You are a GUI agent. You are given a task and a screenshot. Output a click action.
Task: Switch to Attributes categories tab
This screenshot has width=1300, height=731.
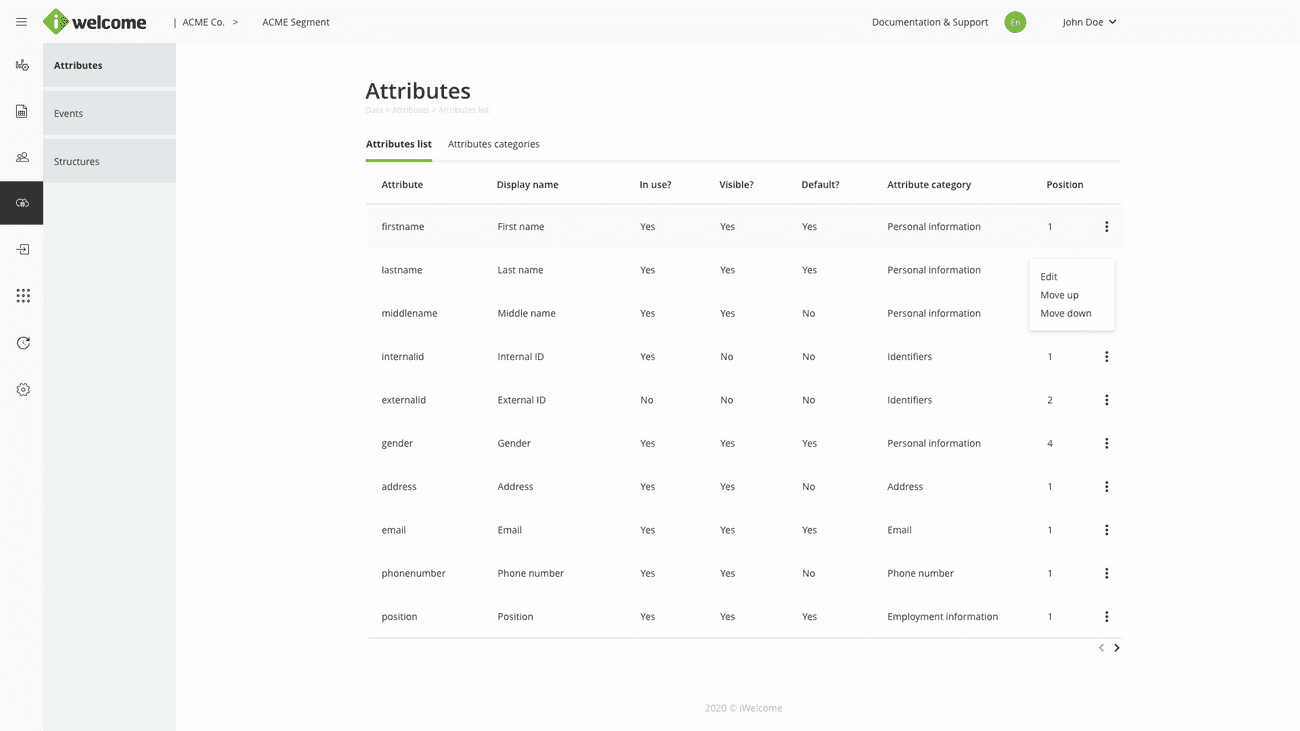tap(493, 144)
